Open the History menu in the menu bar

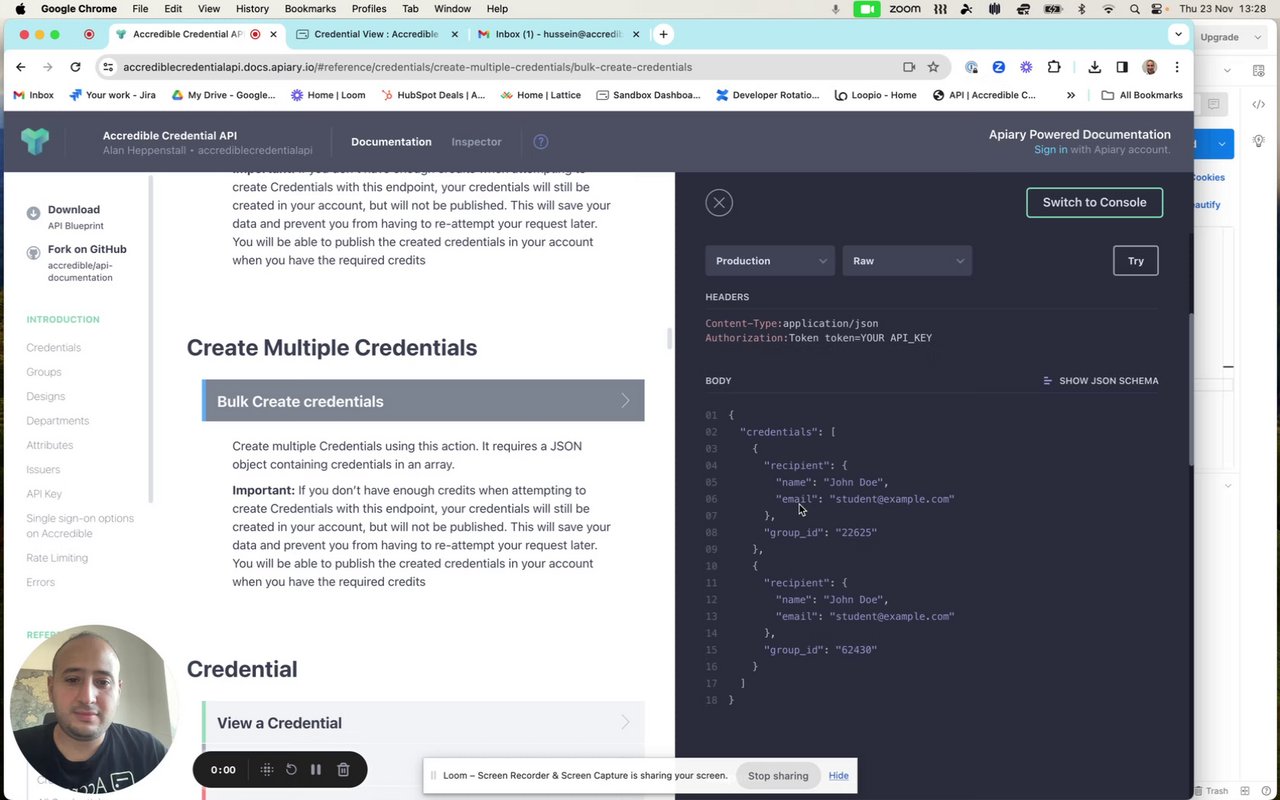pos(252,9)
